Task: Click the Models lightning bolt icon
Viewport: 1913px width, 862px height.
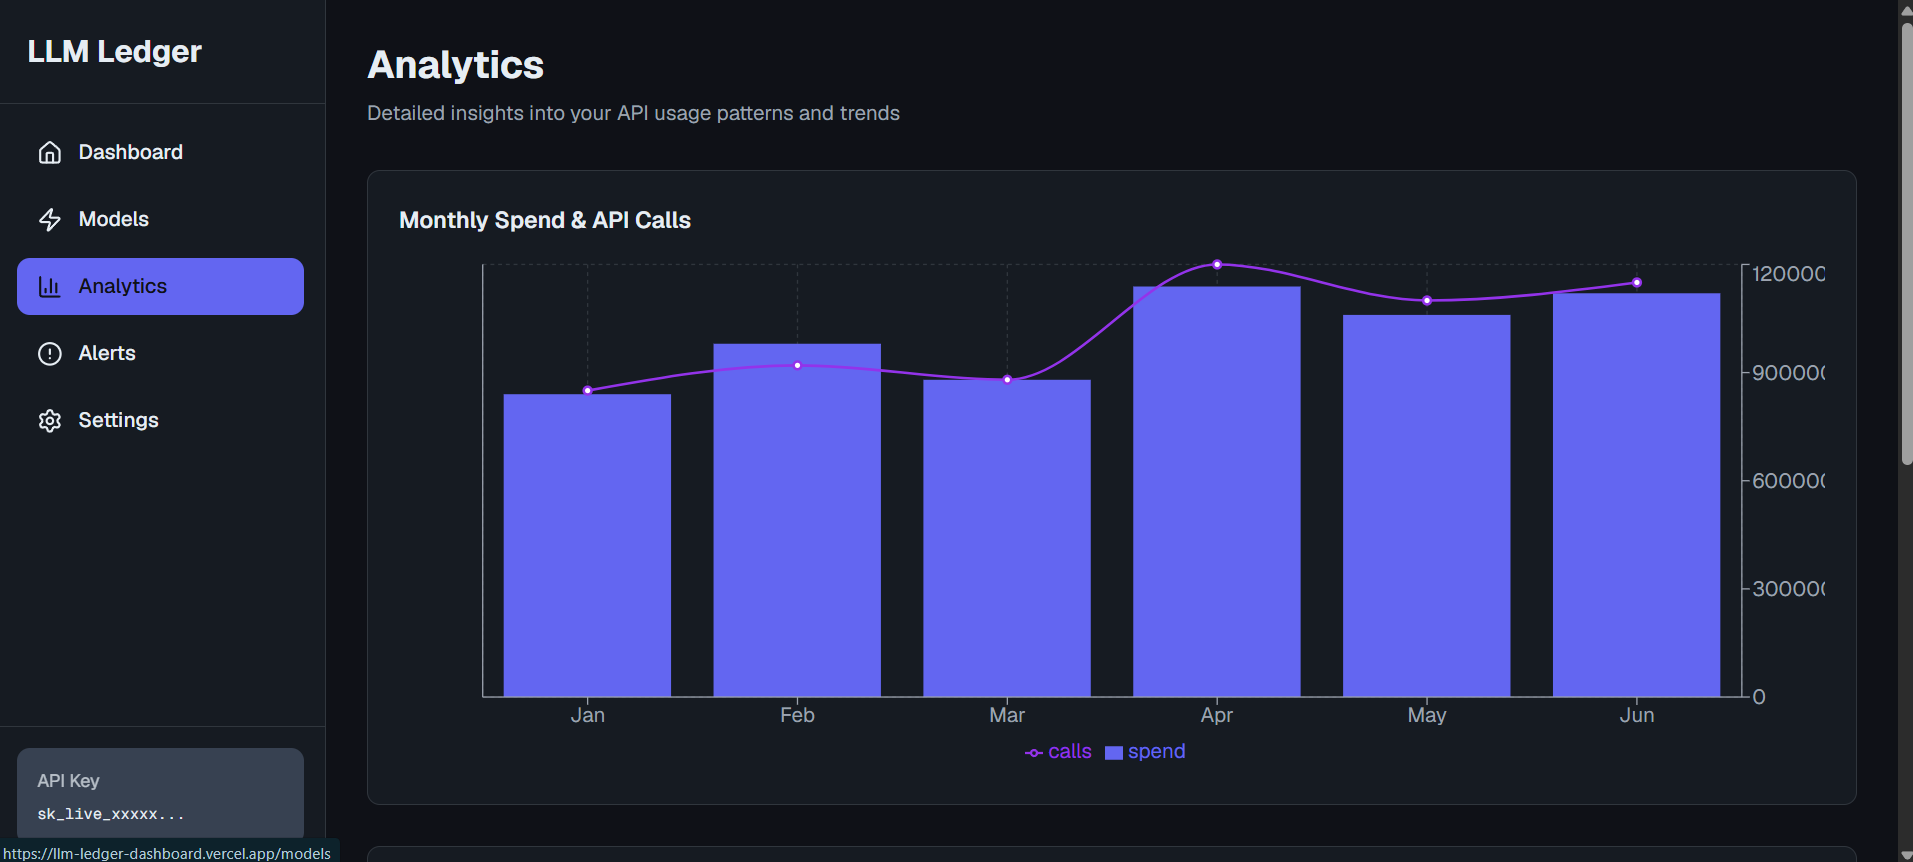Action: (50, 219)
